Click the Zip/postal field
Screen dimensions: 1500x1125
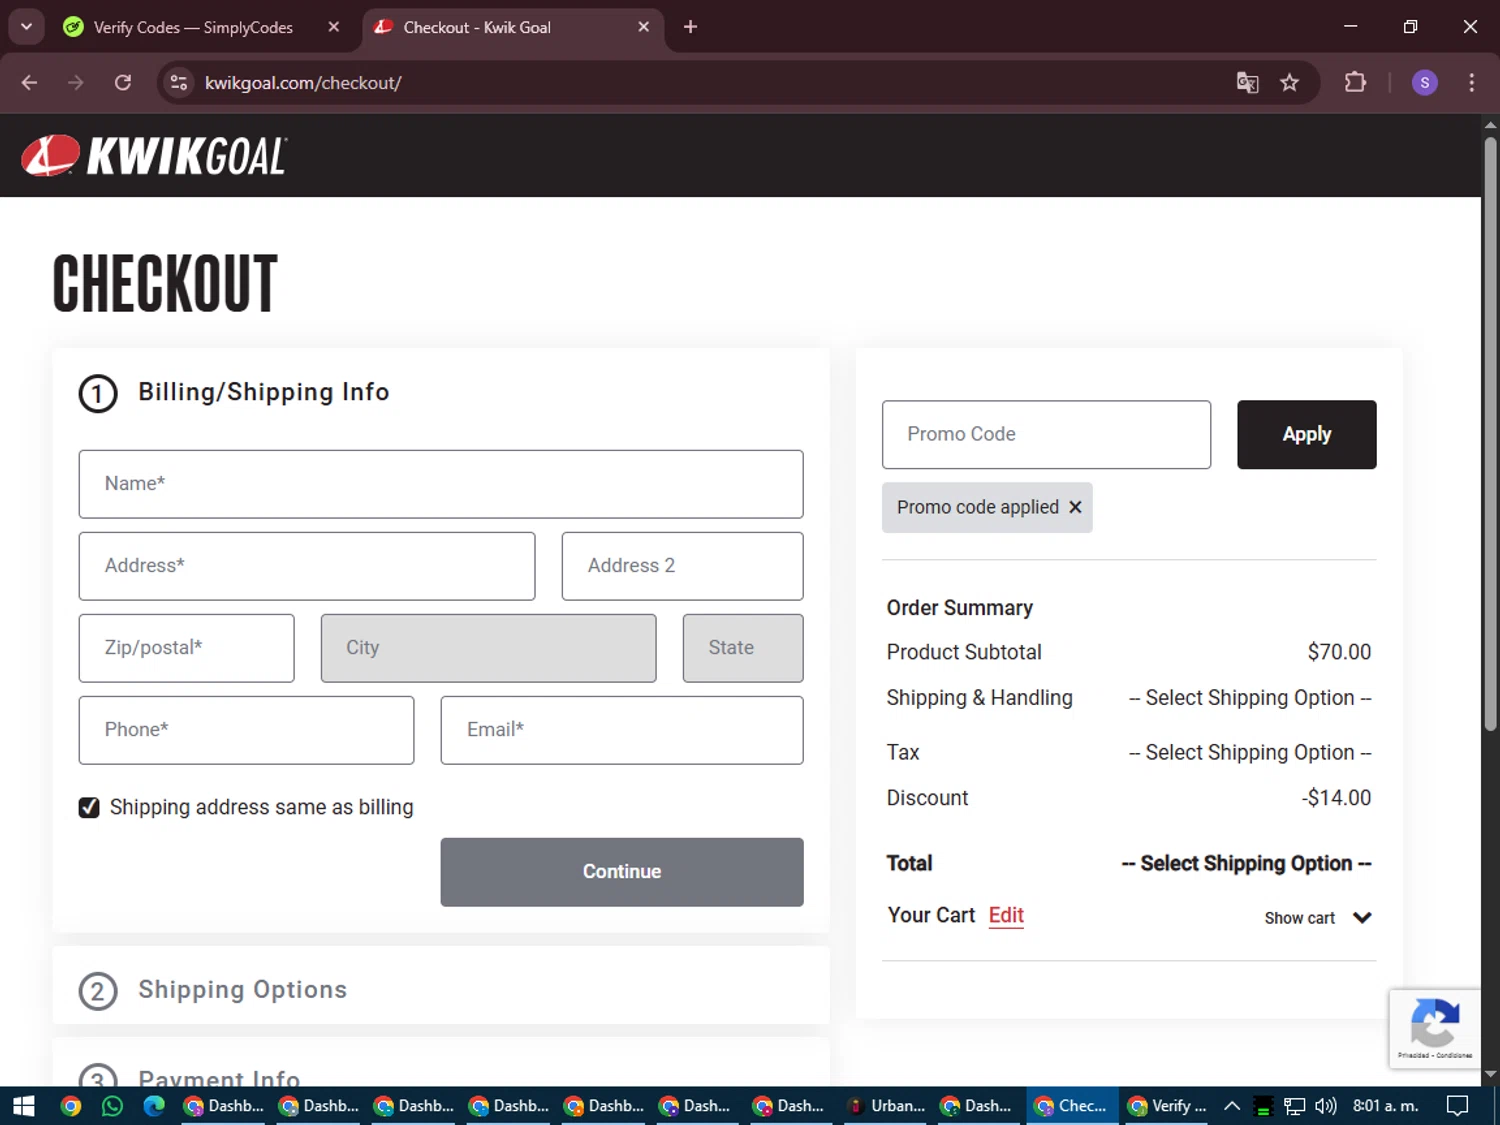coord(187,648)
